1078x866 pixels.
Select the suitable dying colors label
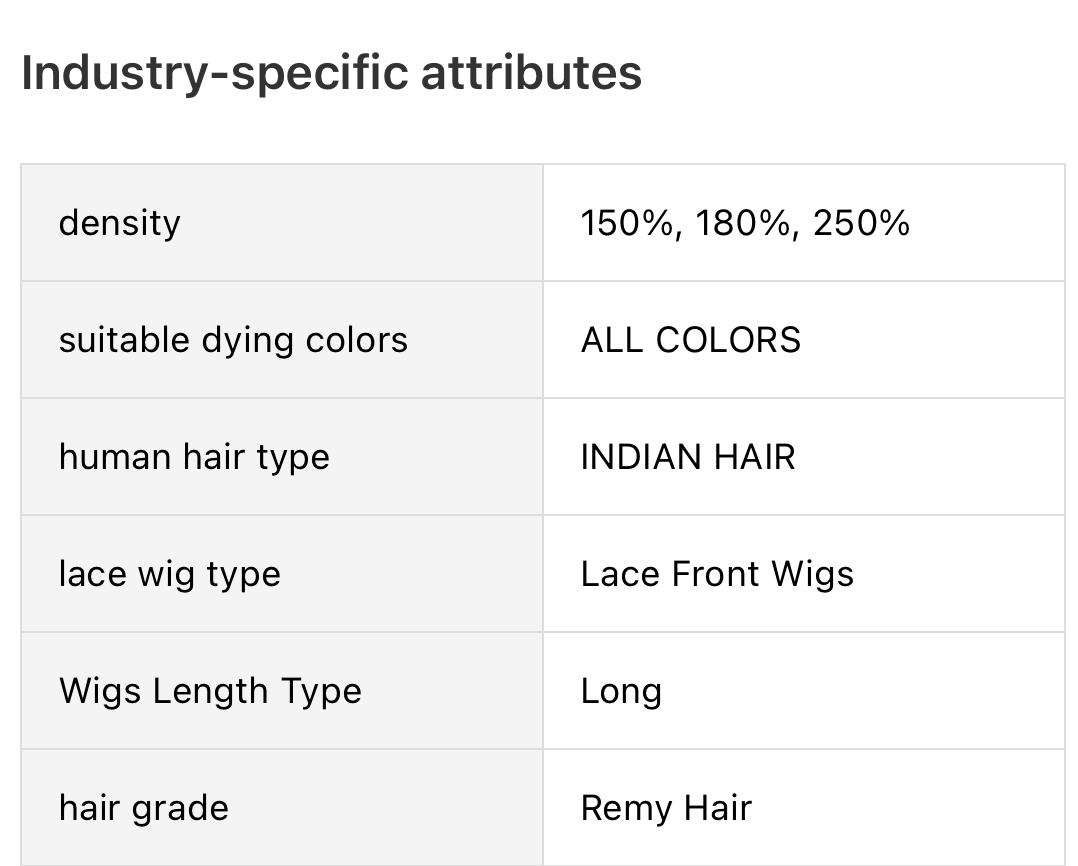pyautogui.click(x=233, y=340)
